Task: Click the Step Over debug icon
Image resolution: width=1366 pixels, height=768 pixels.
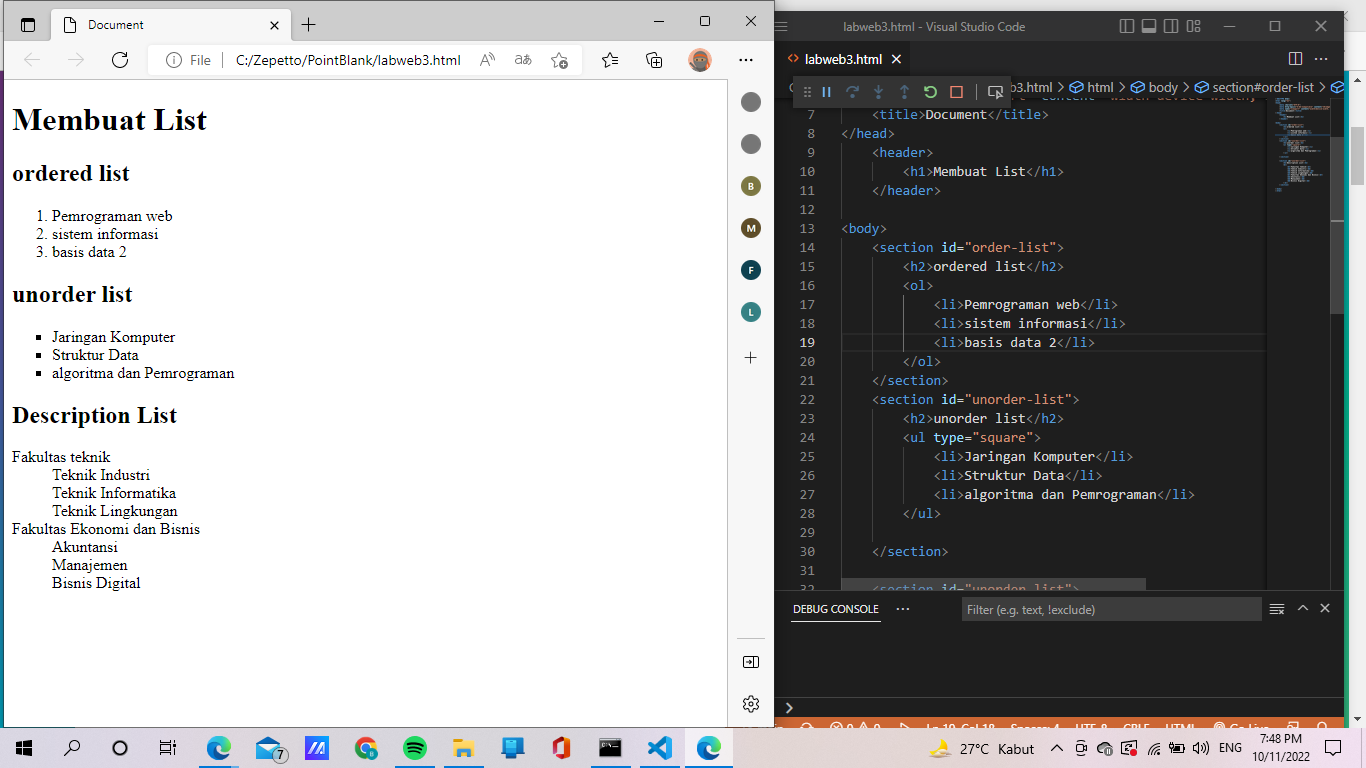Action: point(851,91)
